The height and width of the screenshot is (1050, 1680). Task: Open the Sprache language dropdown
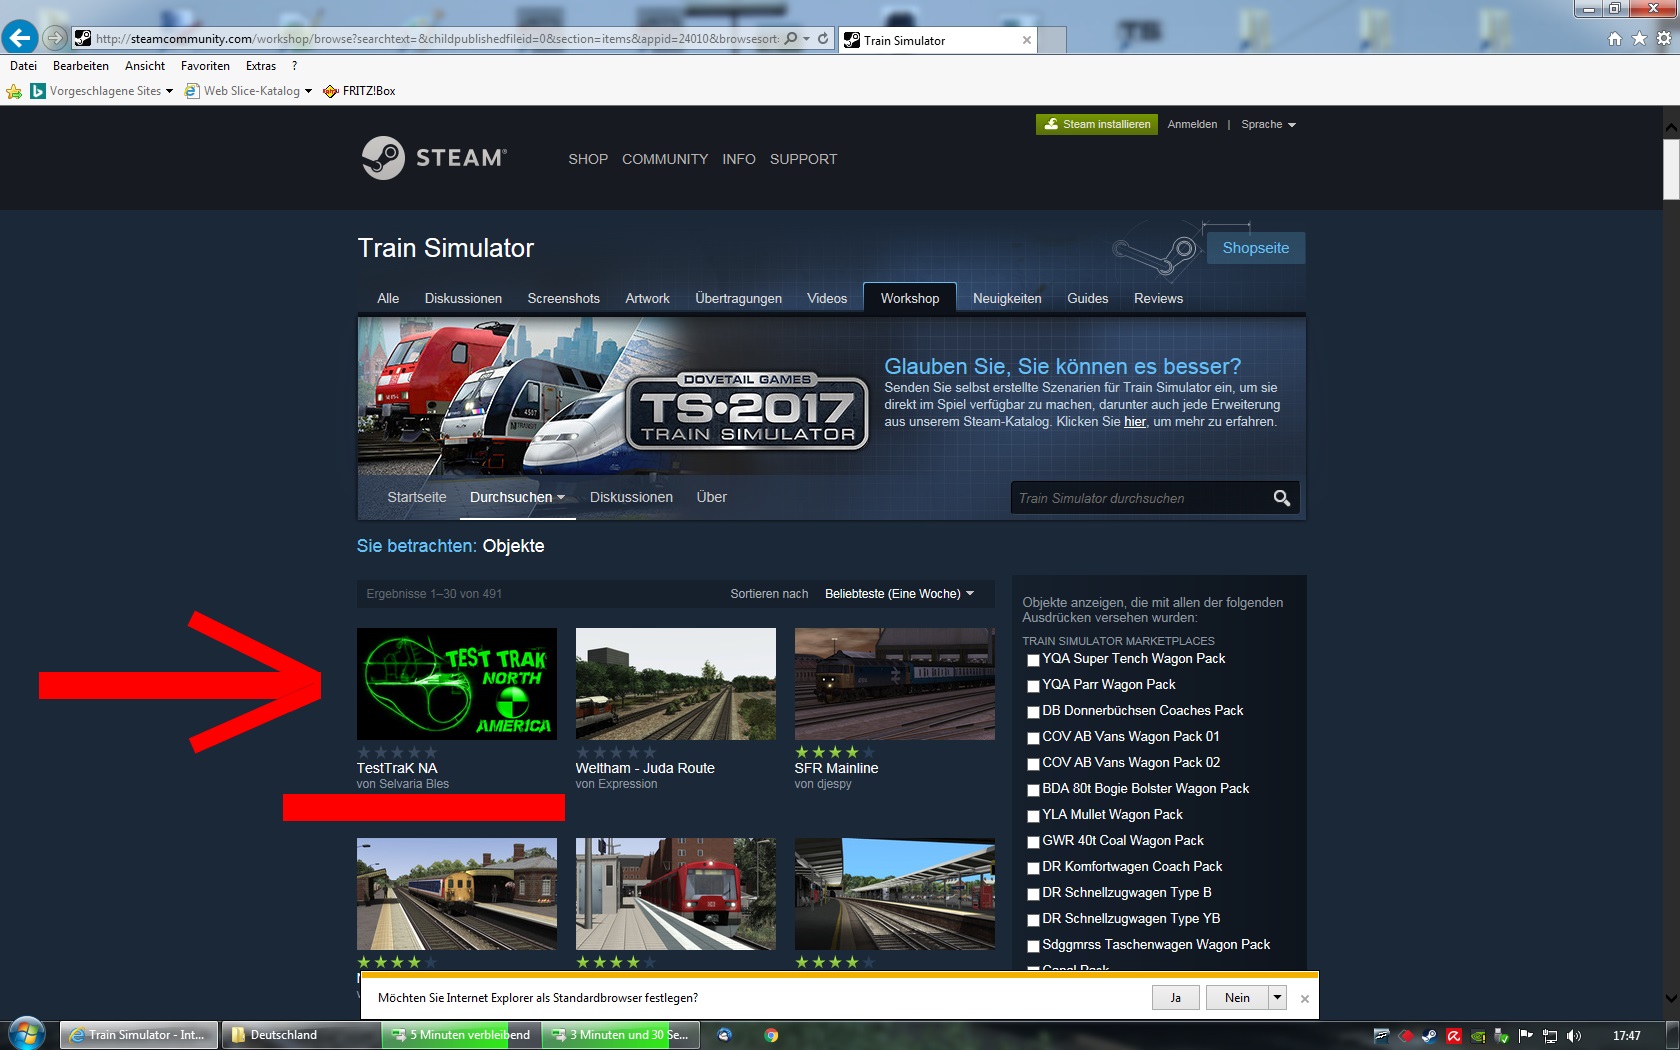(x=1268, y=125)
